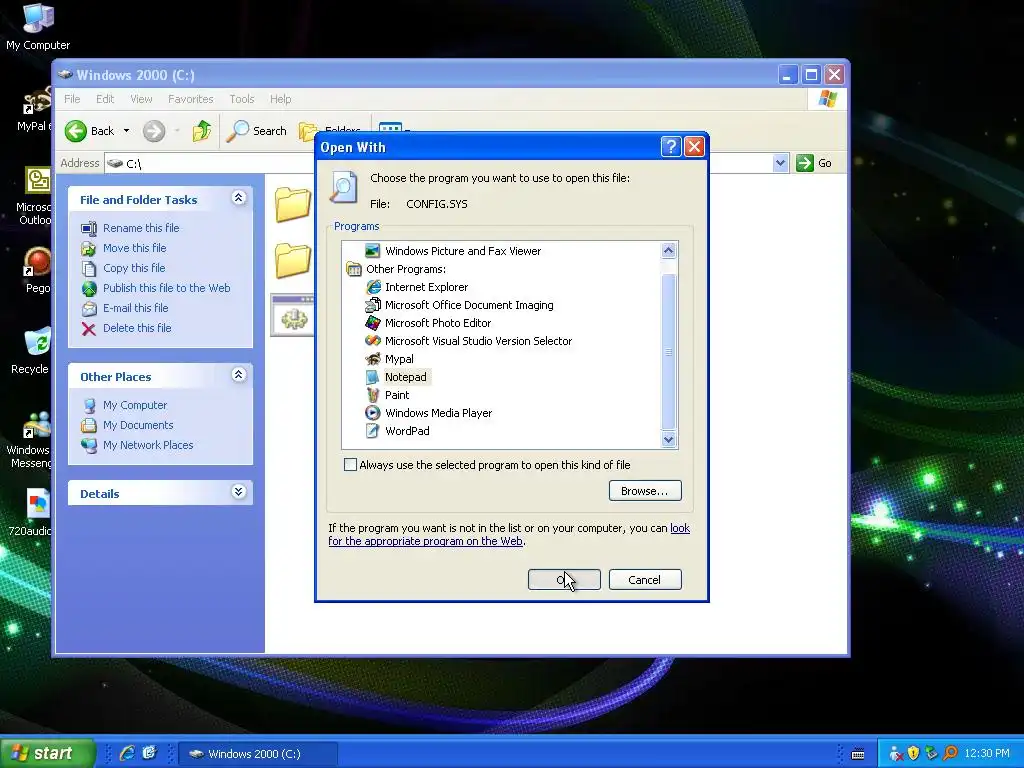This screenshot has height=768, width=1024.
Task: Enable Always use the selected program checkbox
Action: coord(351,465)
